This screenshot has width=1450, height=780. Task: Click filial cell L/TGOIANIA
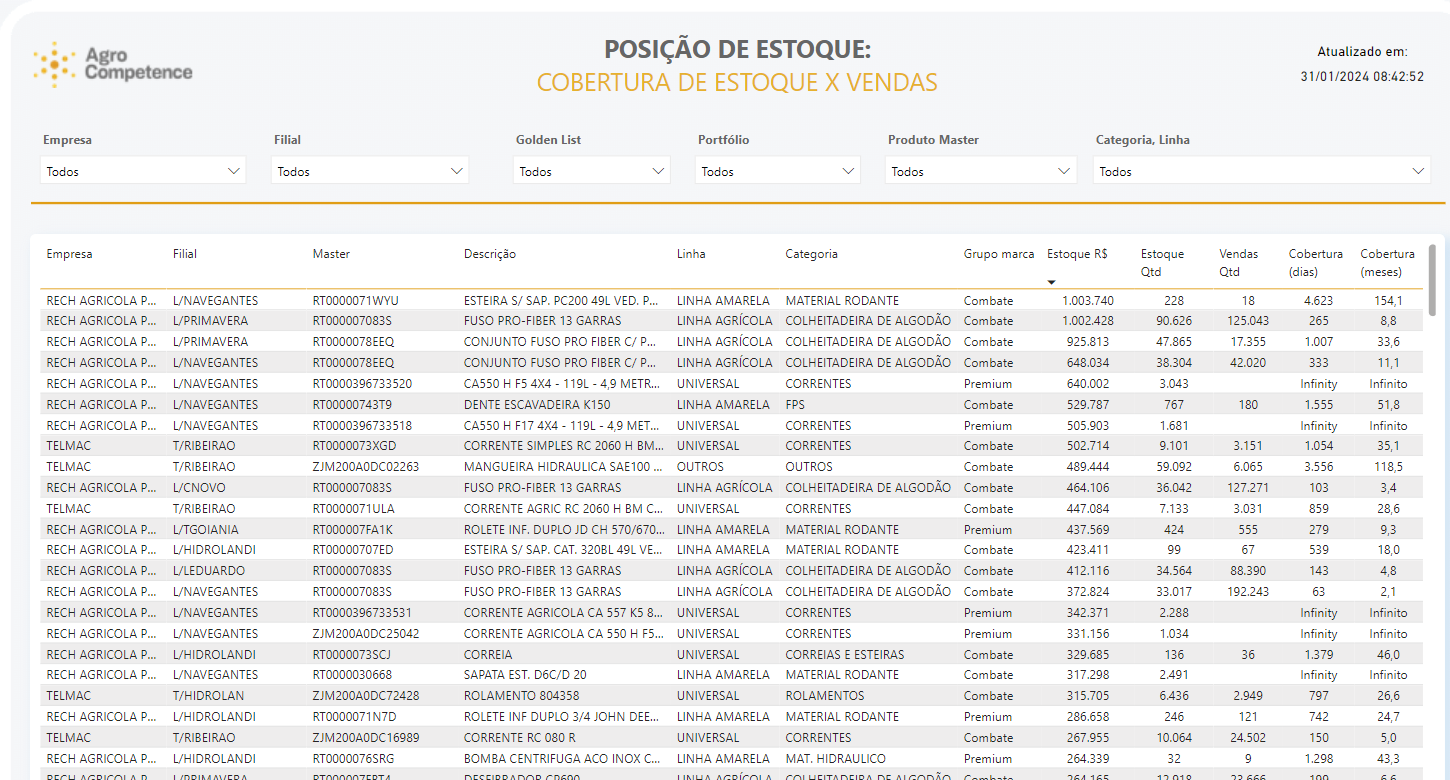[x=205, y=530]
